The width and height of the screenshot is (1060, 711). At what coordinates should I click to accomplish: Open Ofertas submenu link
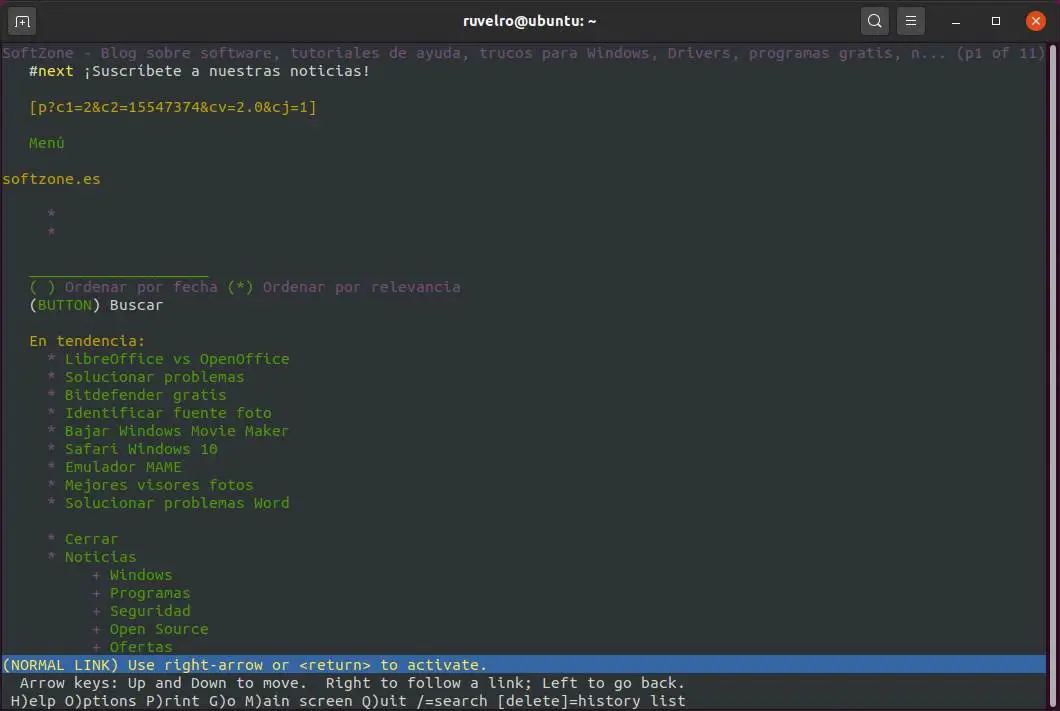pyautogui.click(x=141, y=647)
